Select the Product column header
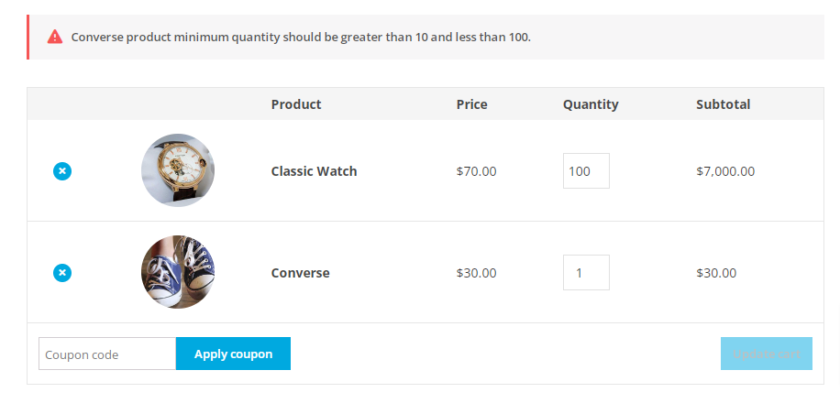Screen dimensions: 840x403 (x=296, y=104)
